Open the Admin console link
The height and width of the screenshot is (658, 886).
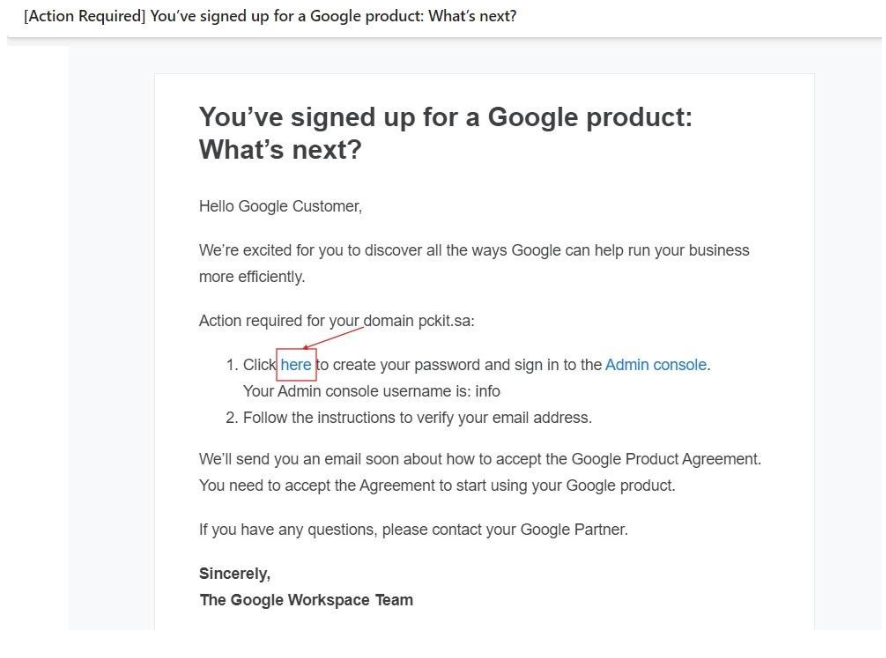655,365
